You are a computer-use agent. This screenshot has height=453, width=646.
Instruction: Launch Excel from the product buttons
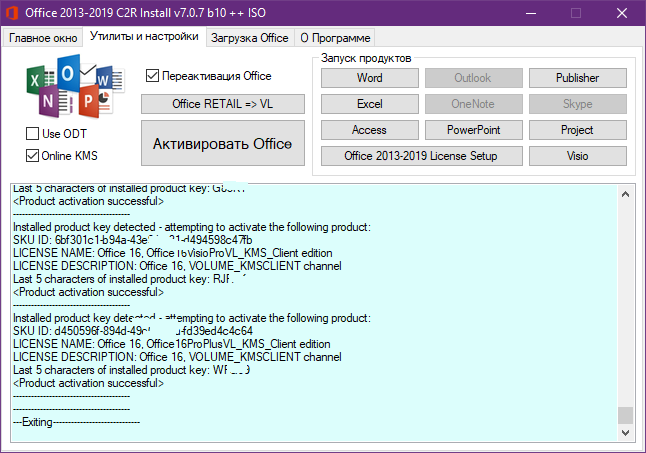tap(369, 104)
